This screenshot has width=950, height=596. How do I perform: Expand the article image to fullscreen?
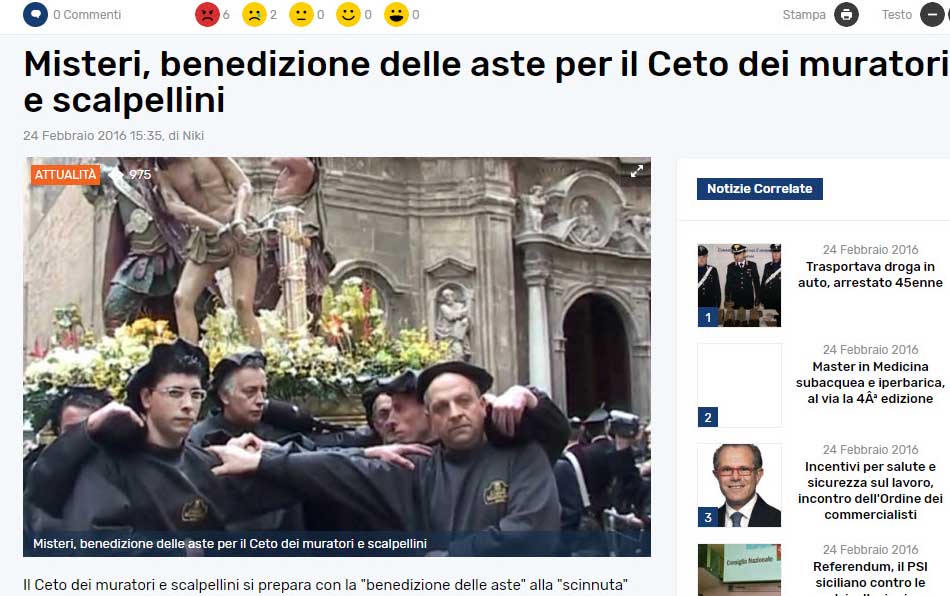click(636, 171)
